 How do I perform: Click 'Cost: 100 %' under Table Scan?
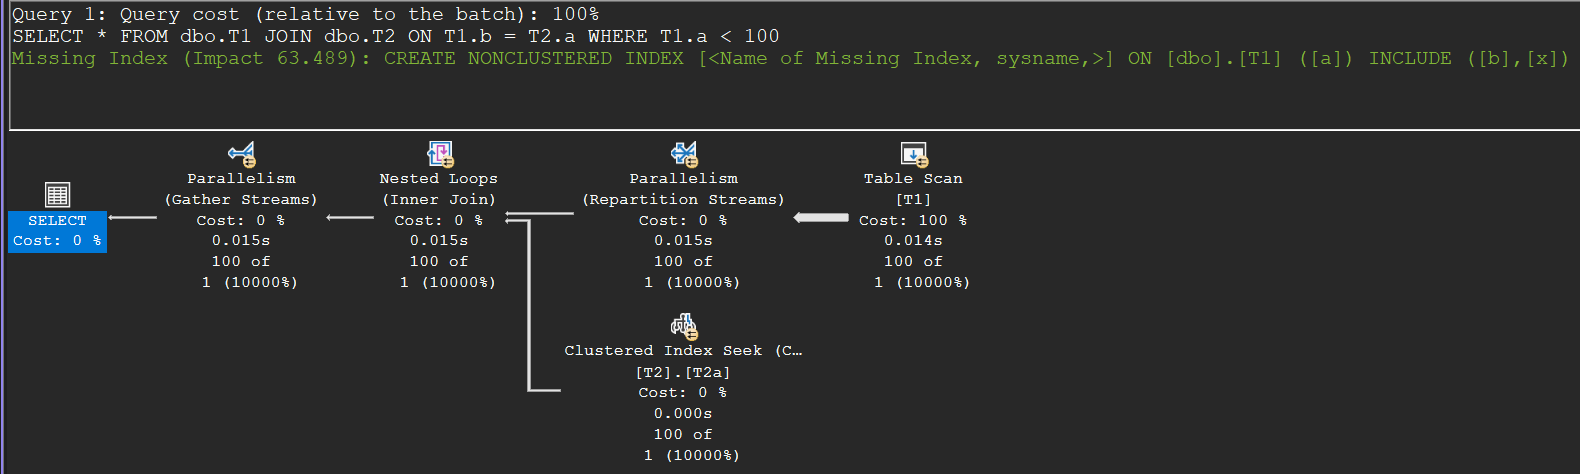click(913, 220)
